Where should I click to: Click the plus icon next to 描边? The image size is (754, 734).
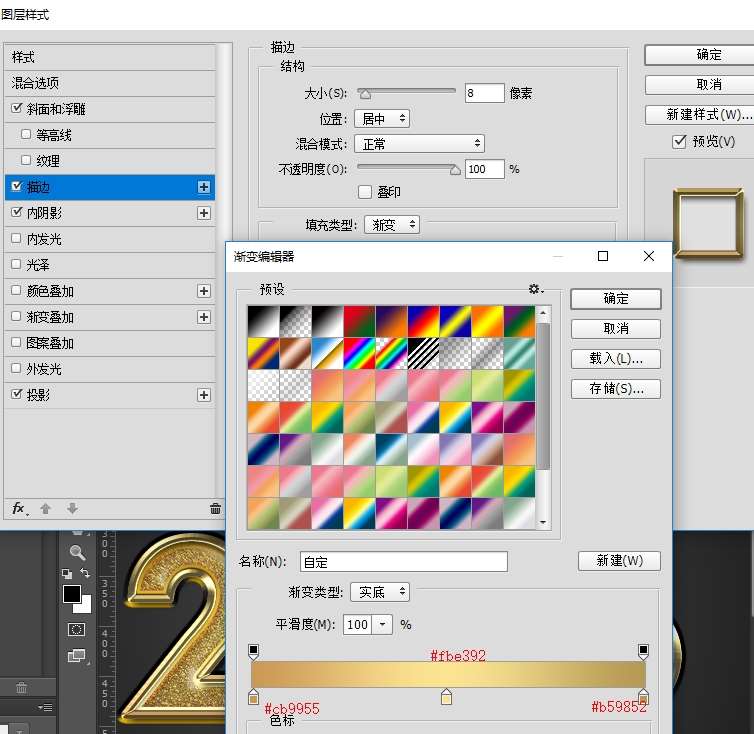(204, 187)
